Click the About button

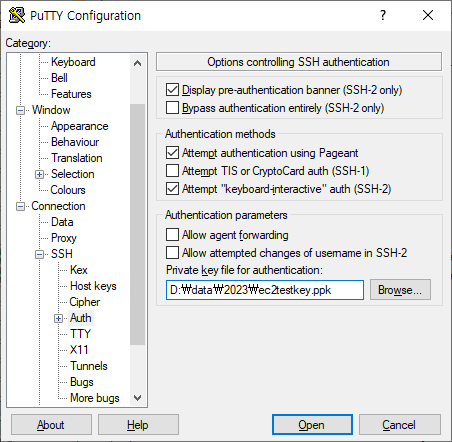51,425
